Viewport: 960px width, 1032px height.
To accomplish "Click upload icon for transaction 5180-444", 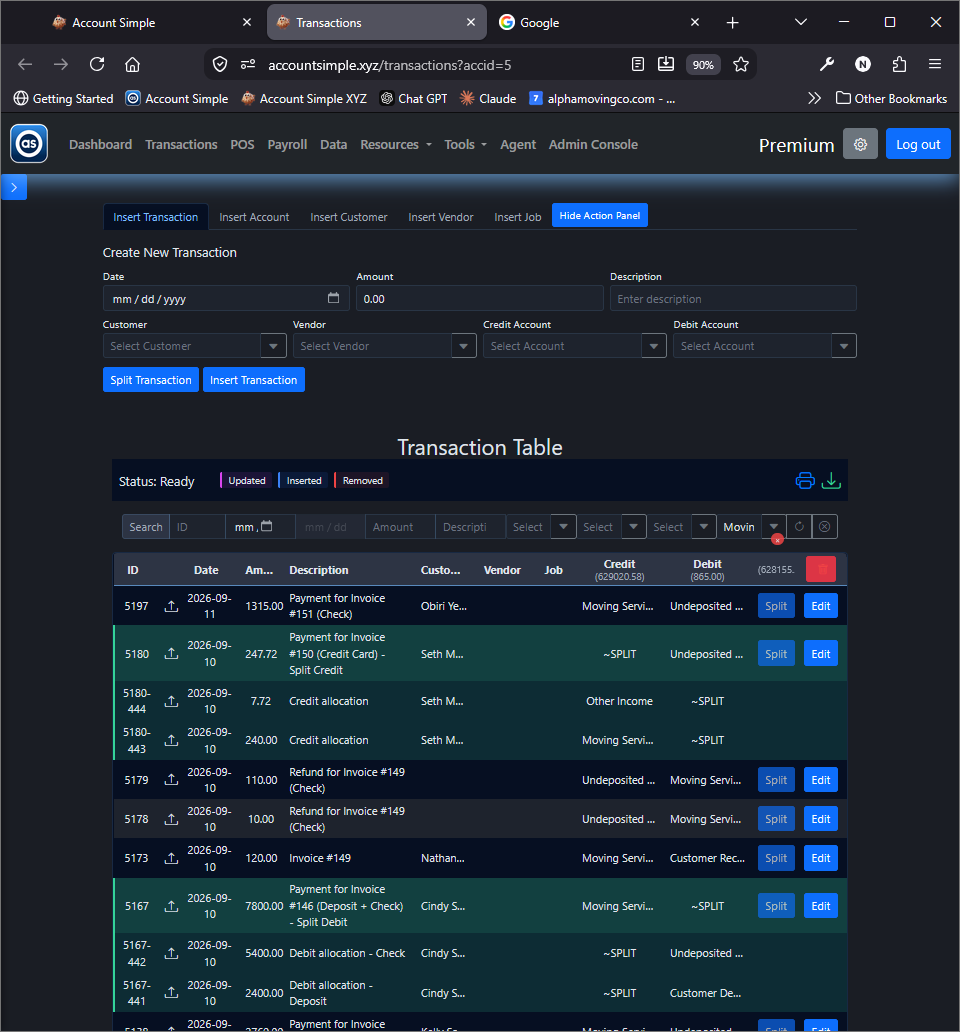I will click(x=171, y=701).
